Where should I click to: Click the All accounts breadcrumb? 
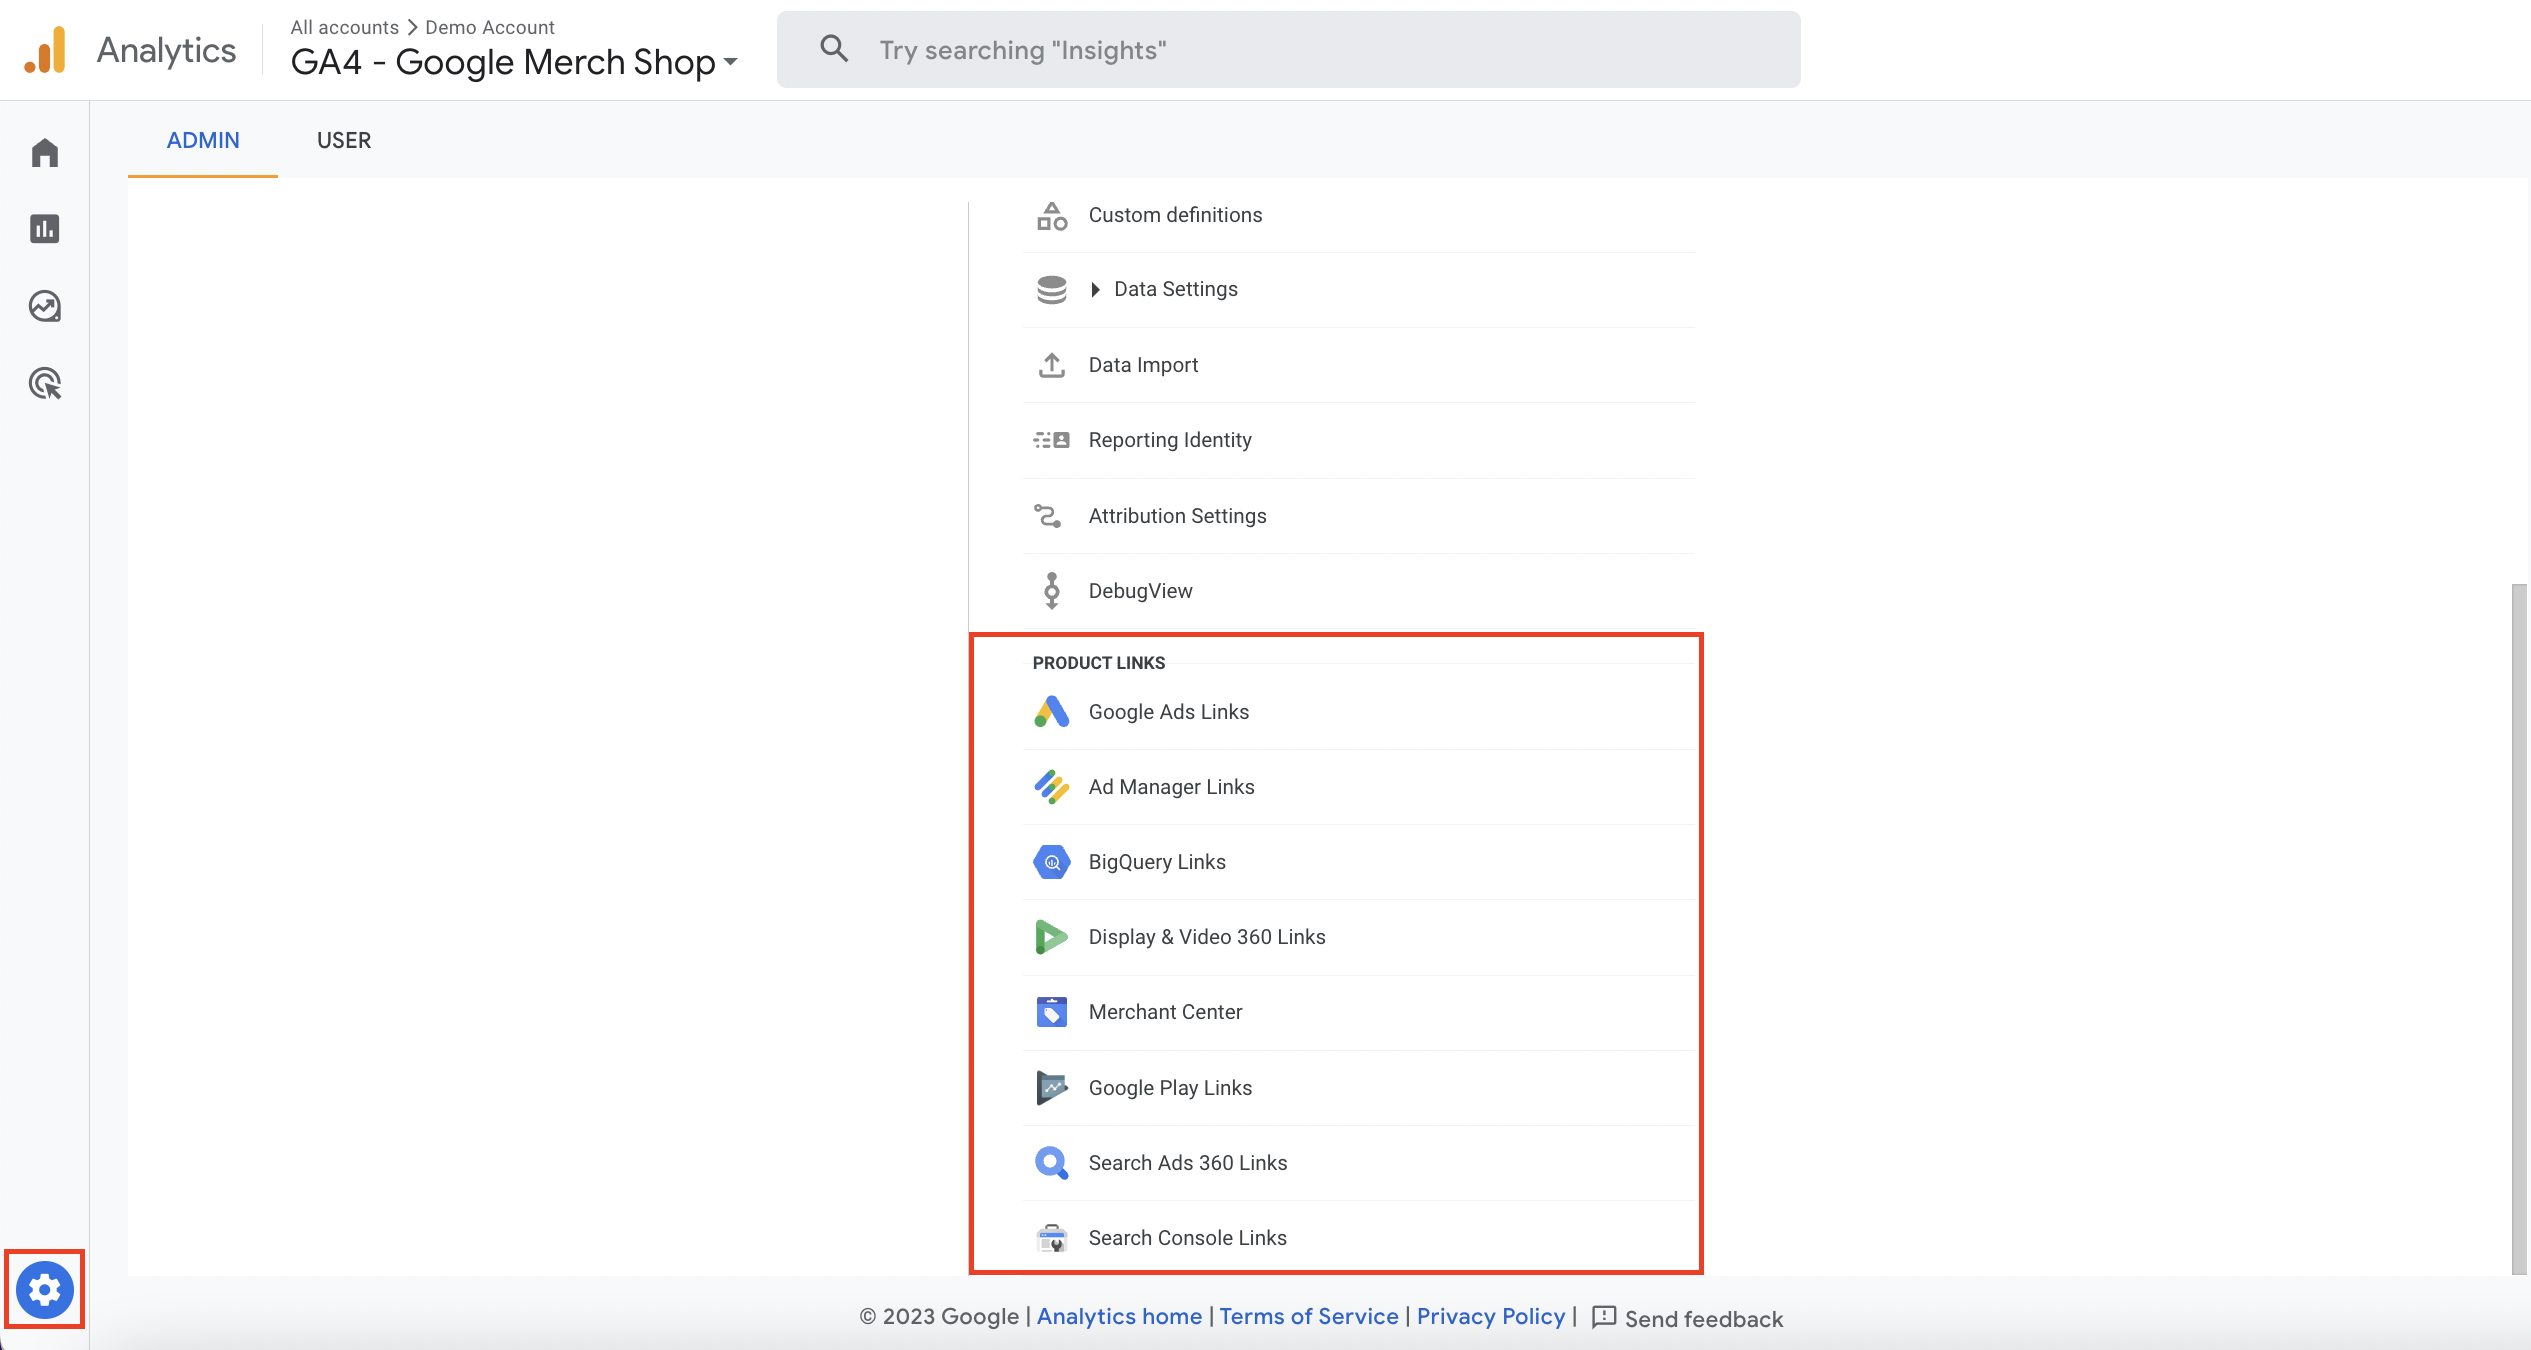tap(345, 27)
